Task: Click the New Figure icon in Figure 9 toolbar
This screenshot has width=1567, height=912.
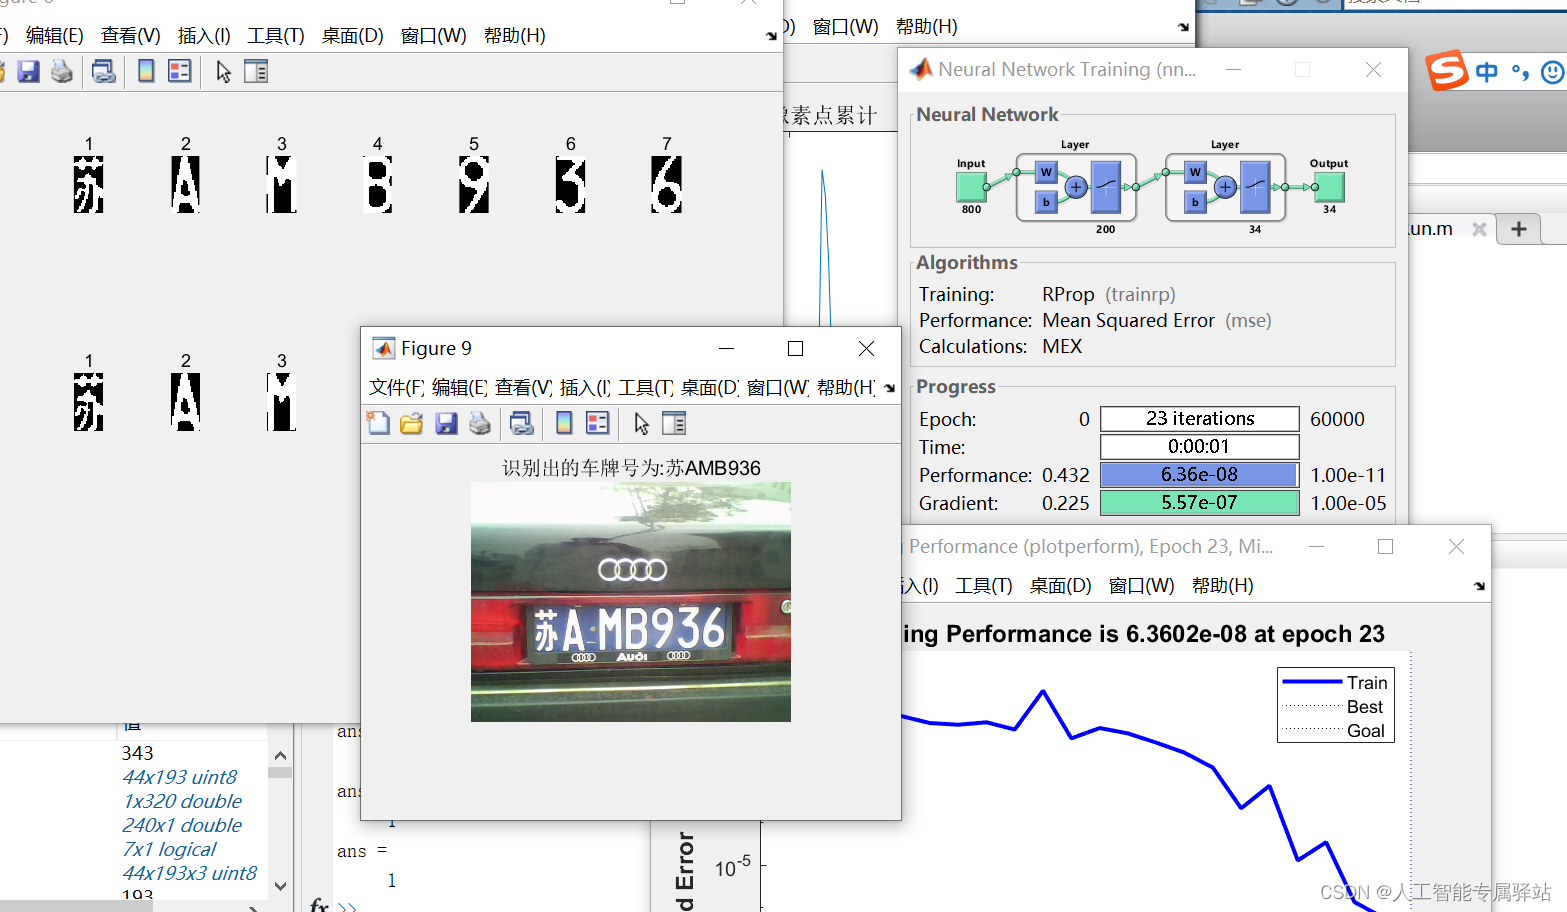Action: pyautogui.click(x=378, y=423)
